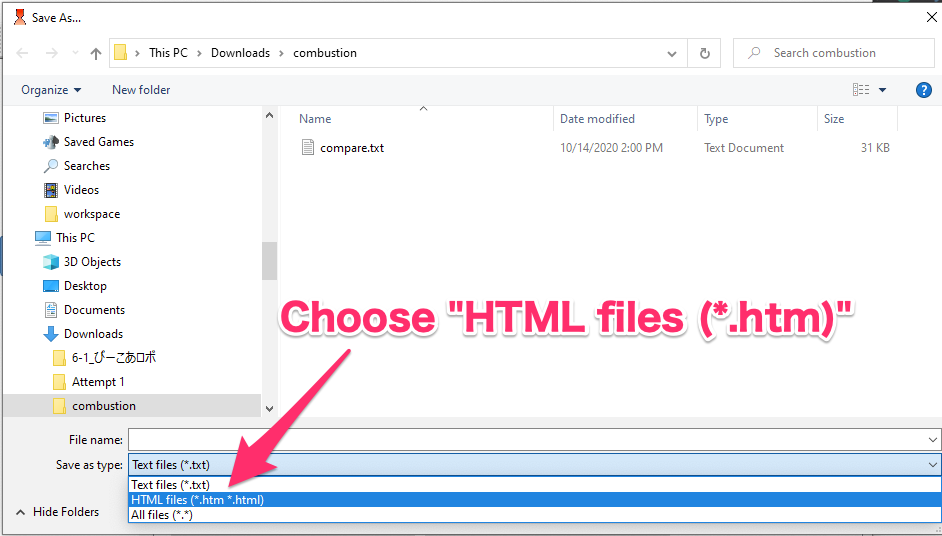Choose Text files (*.txt) from list
Screen dimensions: 942x536
click(535, 484)
